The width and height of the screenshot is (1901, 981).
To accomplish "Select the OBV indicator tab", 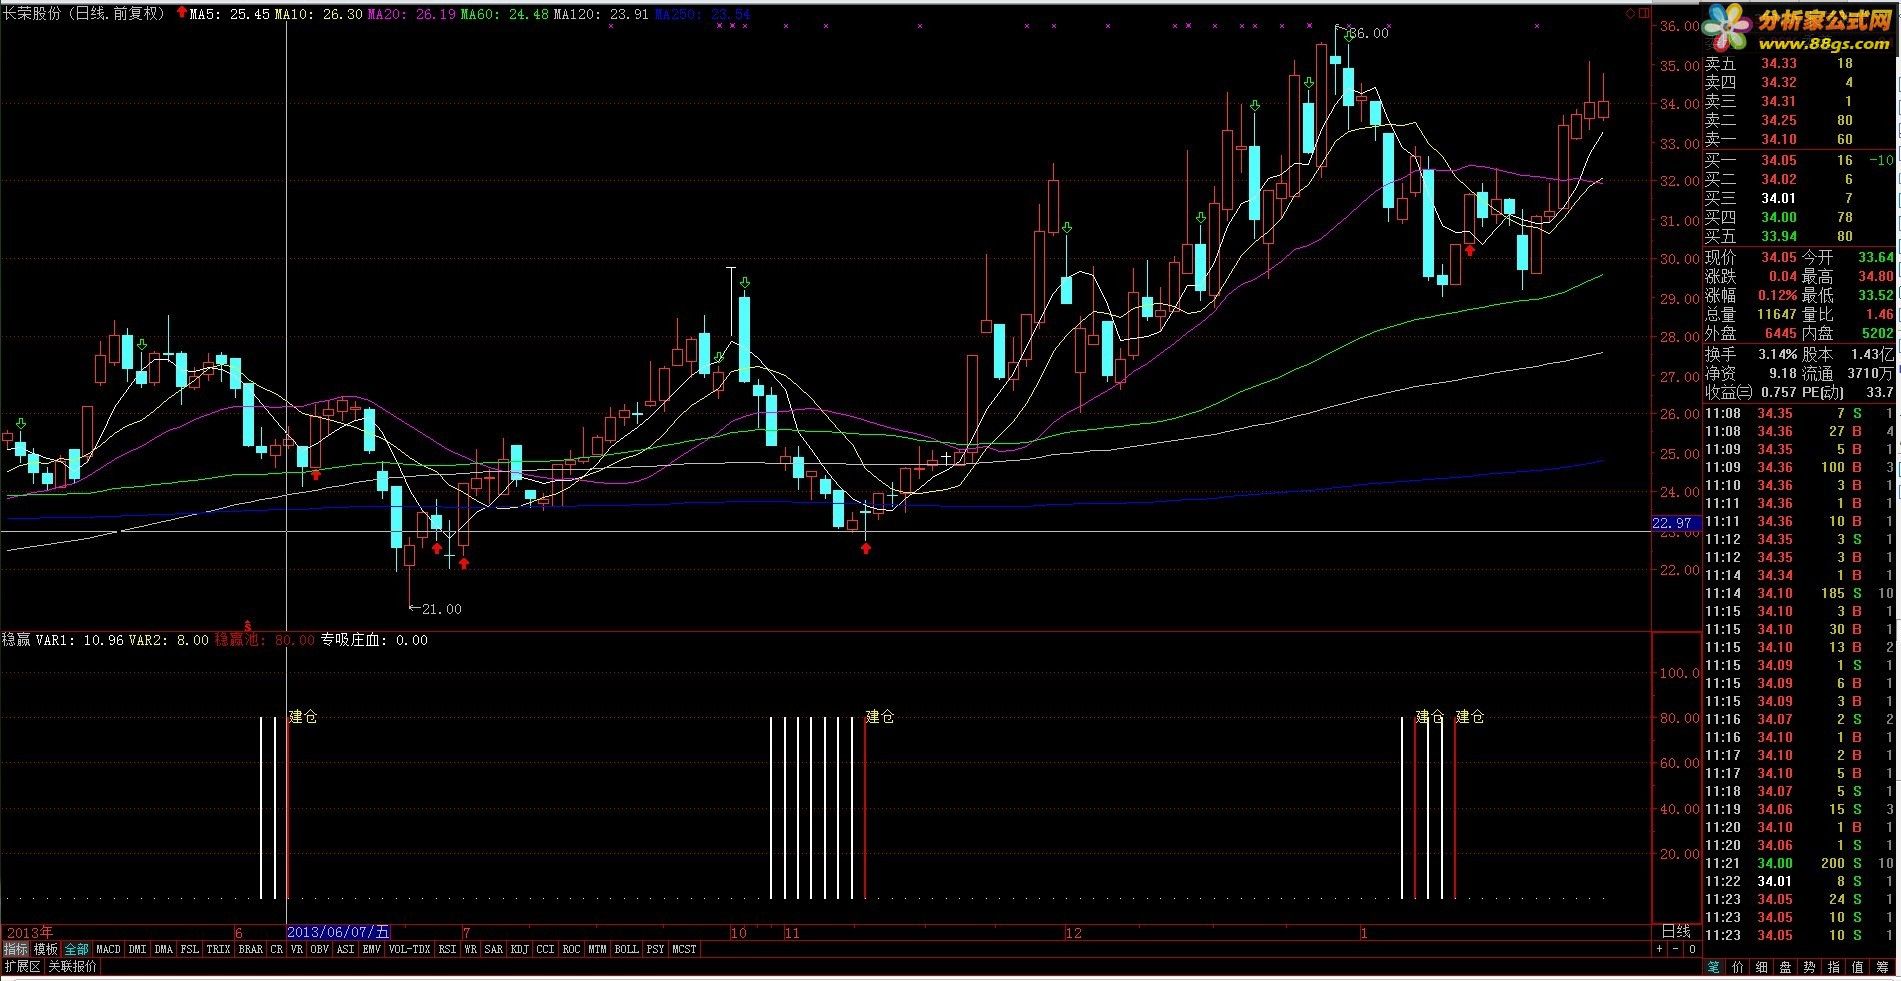I will pos(320,949).
